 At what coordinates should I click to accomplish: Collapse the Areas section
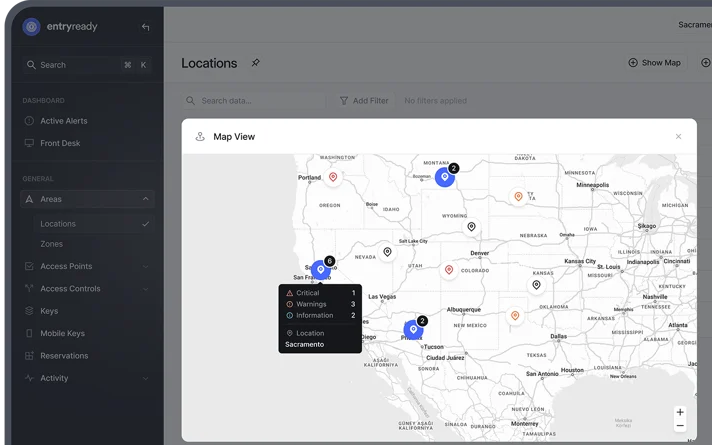[145, 199]
